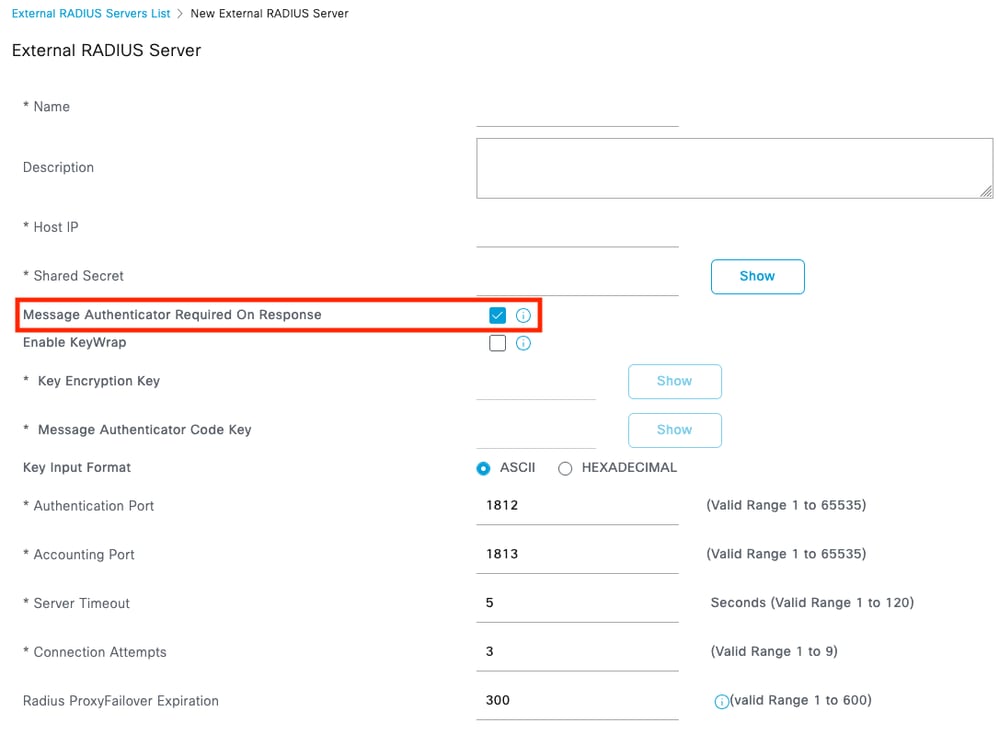
Task: Select ASCII key input format
Action: [484, 468]
